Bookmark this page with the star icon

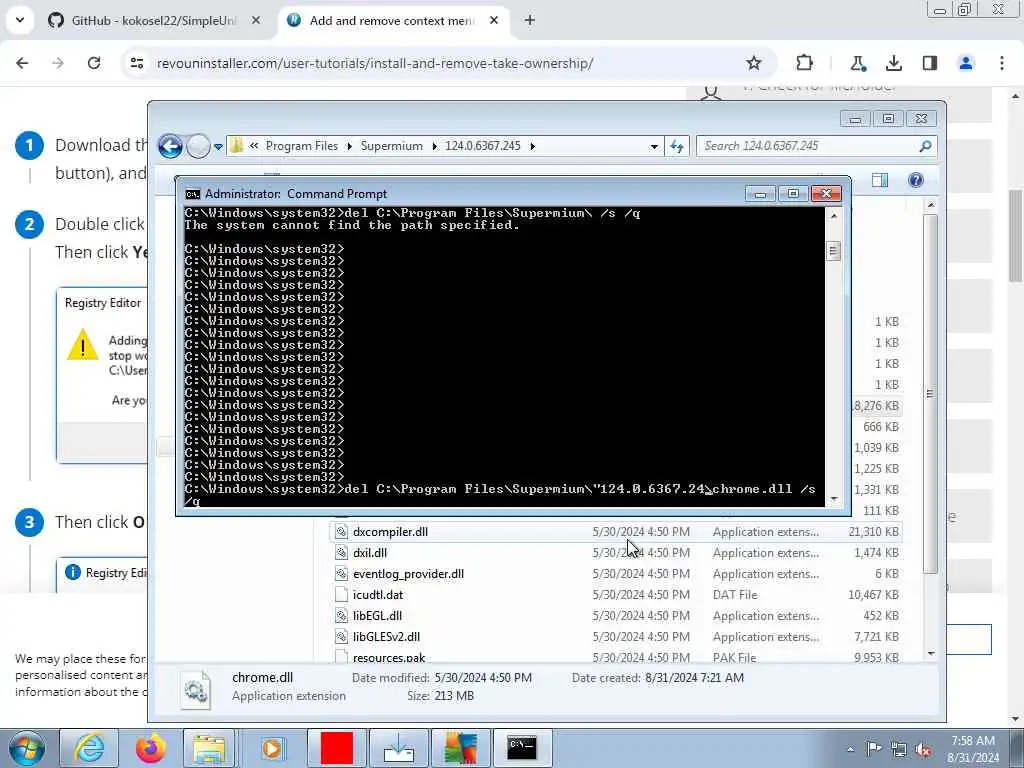point(754,63)
